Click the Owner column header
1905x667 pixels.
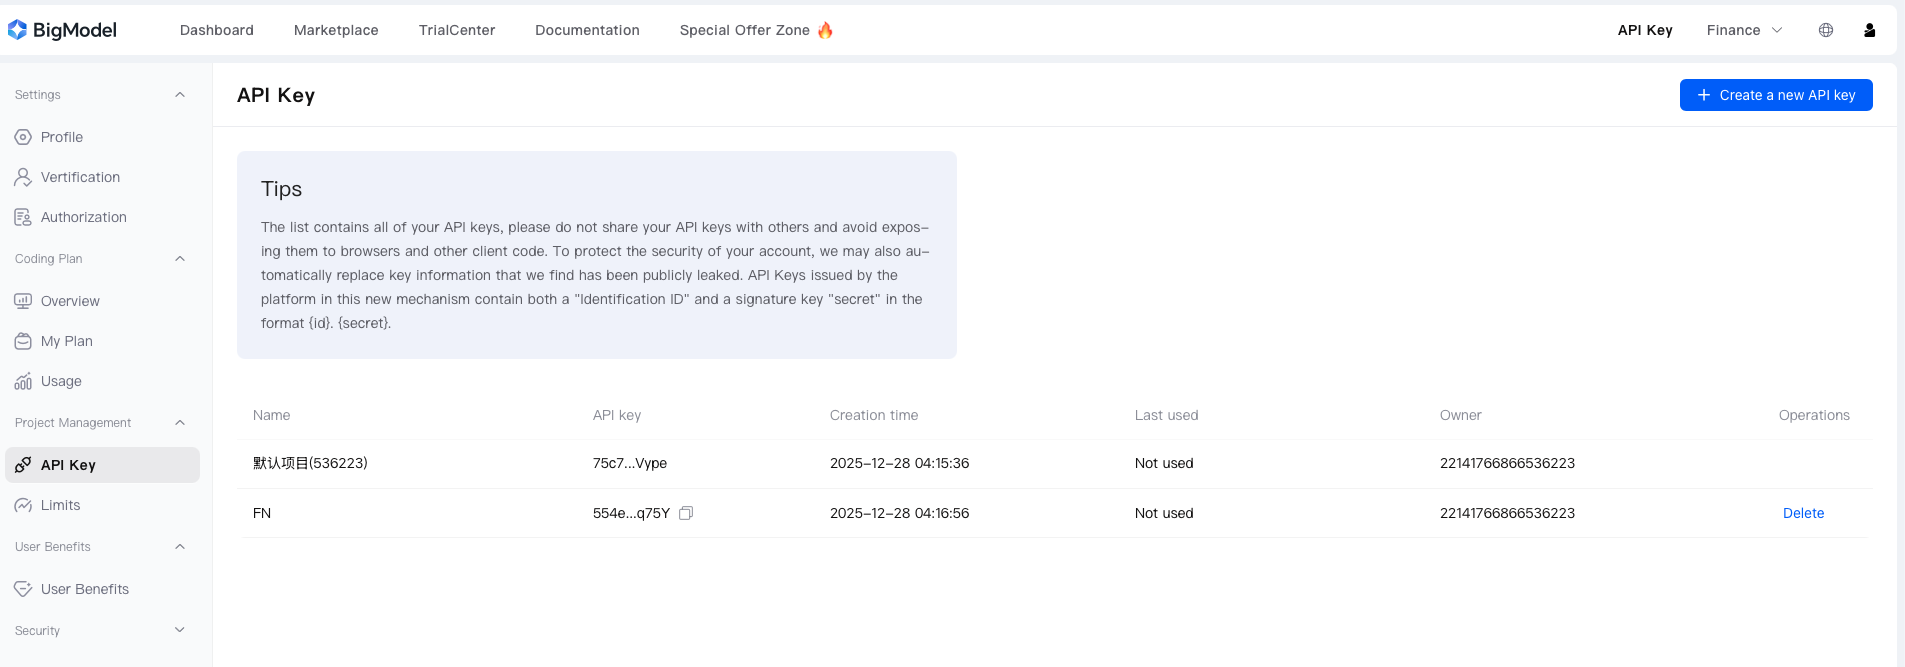coord(1461,415)
